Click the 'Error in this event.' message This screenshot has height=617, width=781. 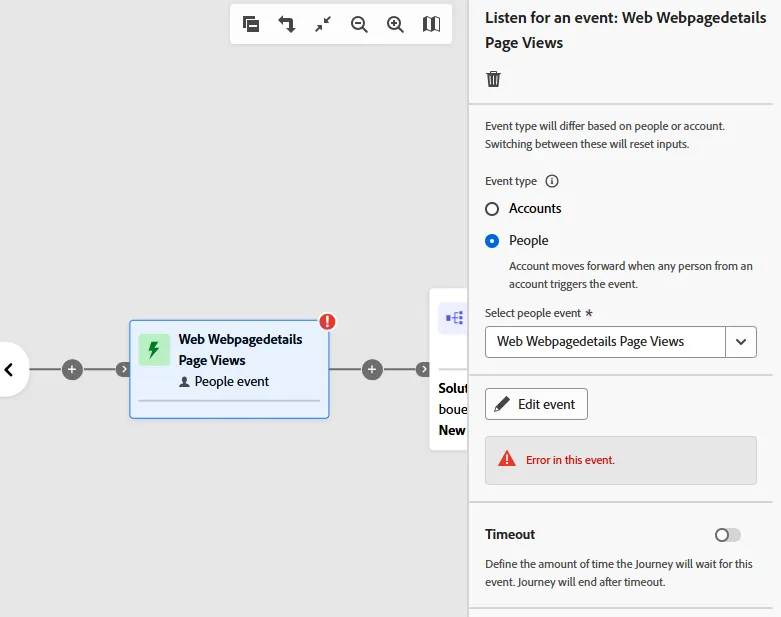click(570, 460)
